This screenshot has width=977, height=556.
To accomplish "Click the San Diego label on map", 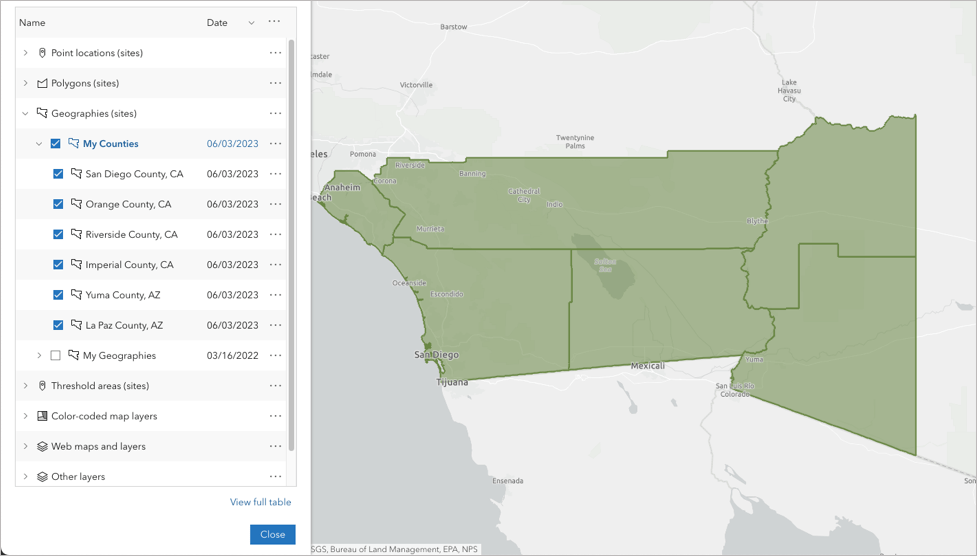I will click(x=436, y=355).
